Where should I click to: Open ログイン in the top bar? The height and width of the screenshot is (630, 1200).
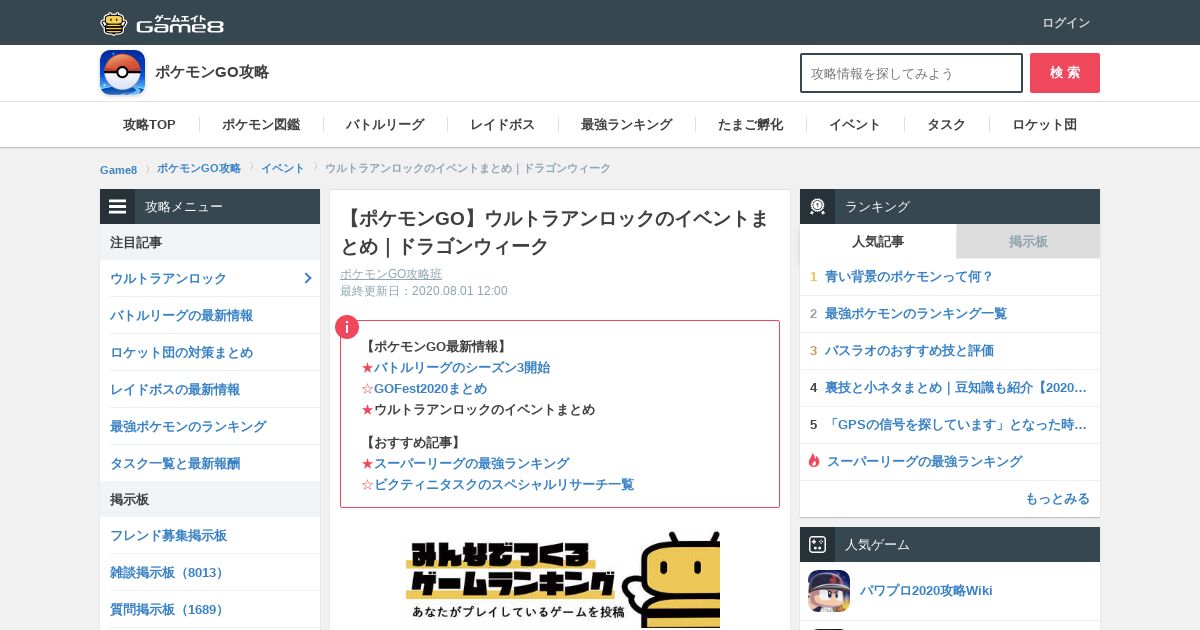[x=1066, y=23]
